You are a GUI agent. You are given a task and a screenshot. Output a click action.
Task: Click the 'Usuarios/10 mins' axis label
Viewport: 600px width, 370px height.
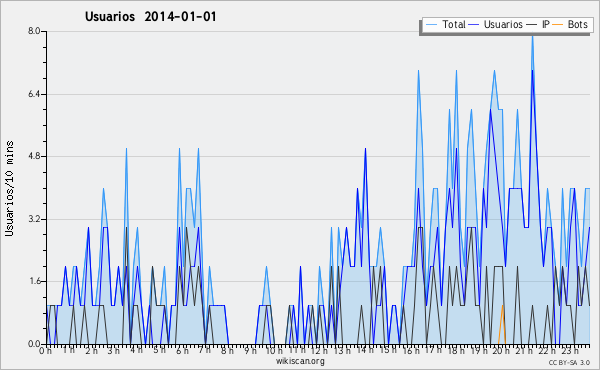coord(9,188)
